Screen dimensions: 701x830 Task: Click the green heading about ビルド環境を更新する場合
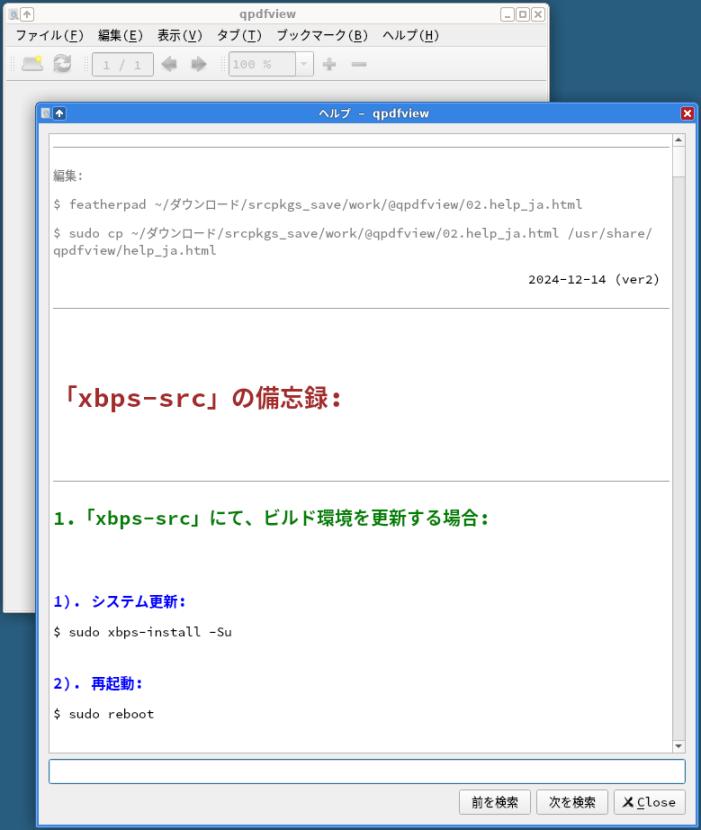pos(271,518)
